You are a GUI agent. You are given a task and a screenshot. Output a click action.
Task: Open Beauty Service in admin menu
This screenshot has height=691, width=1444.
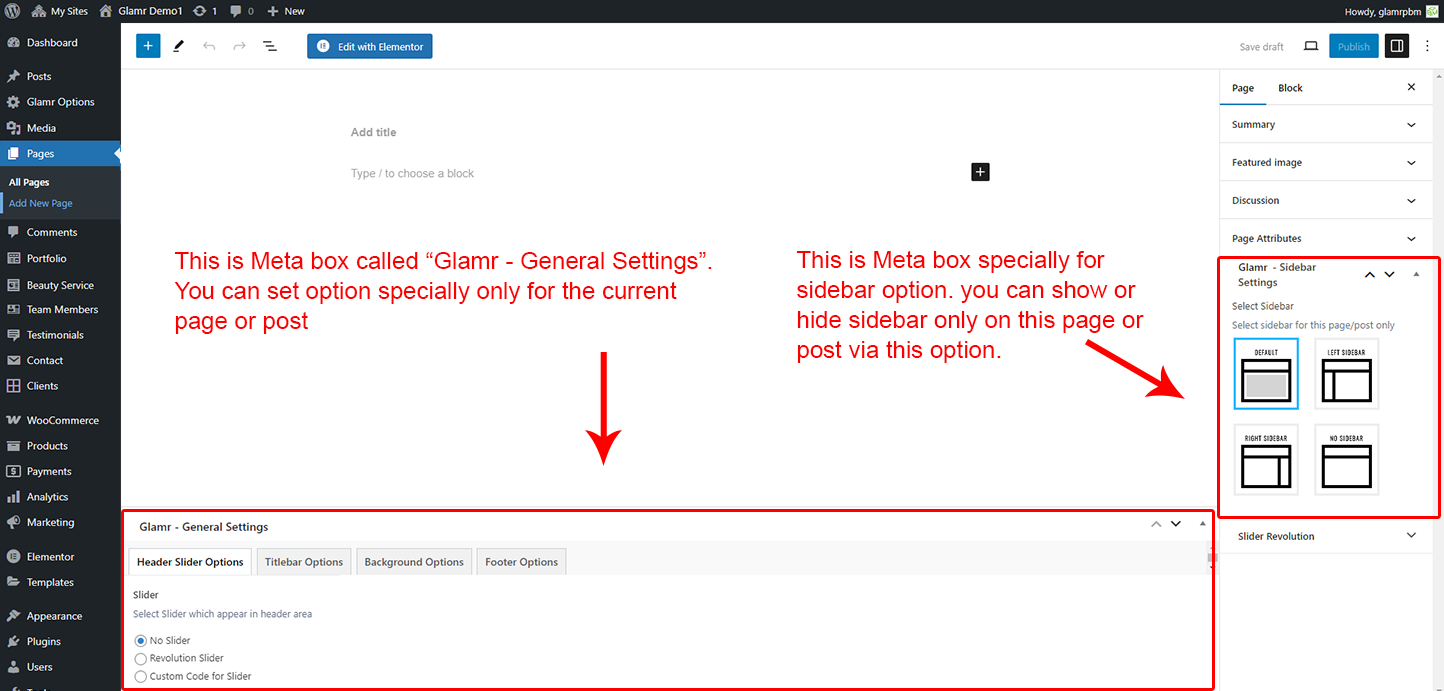point(60,285)
